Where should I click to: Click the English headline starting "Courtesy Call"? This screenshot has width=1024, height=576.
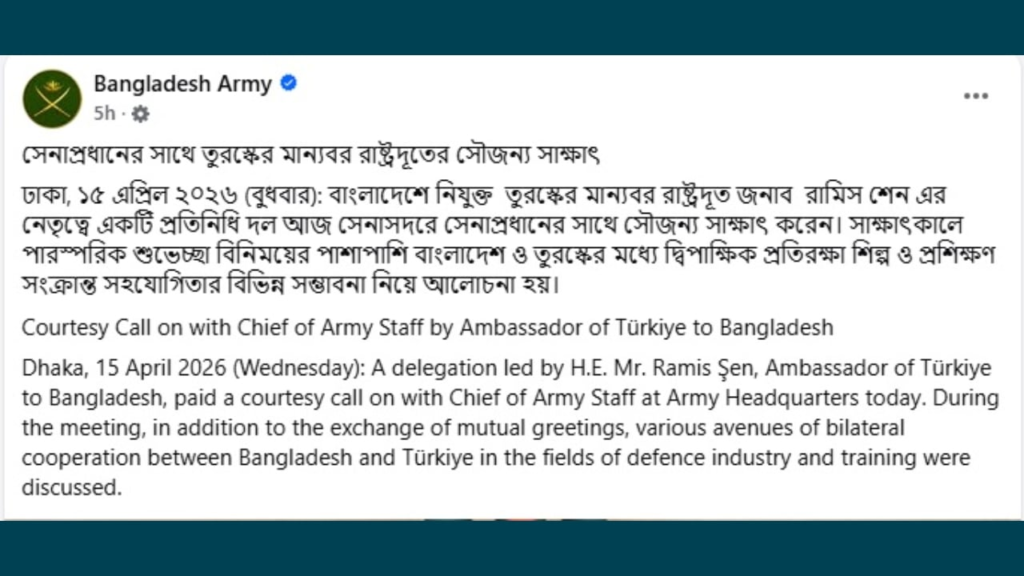point(427,327)
